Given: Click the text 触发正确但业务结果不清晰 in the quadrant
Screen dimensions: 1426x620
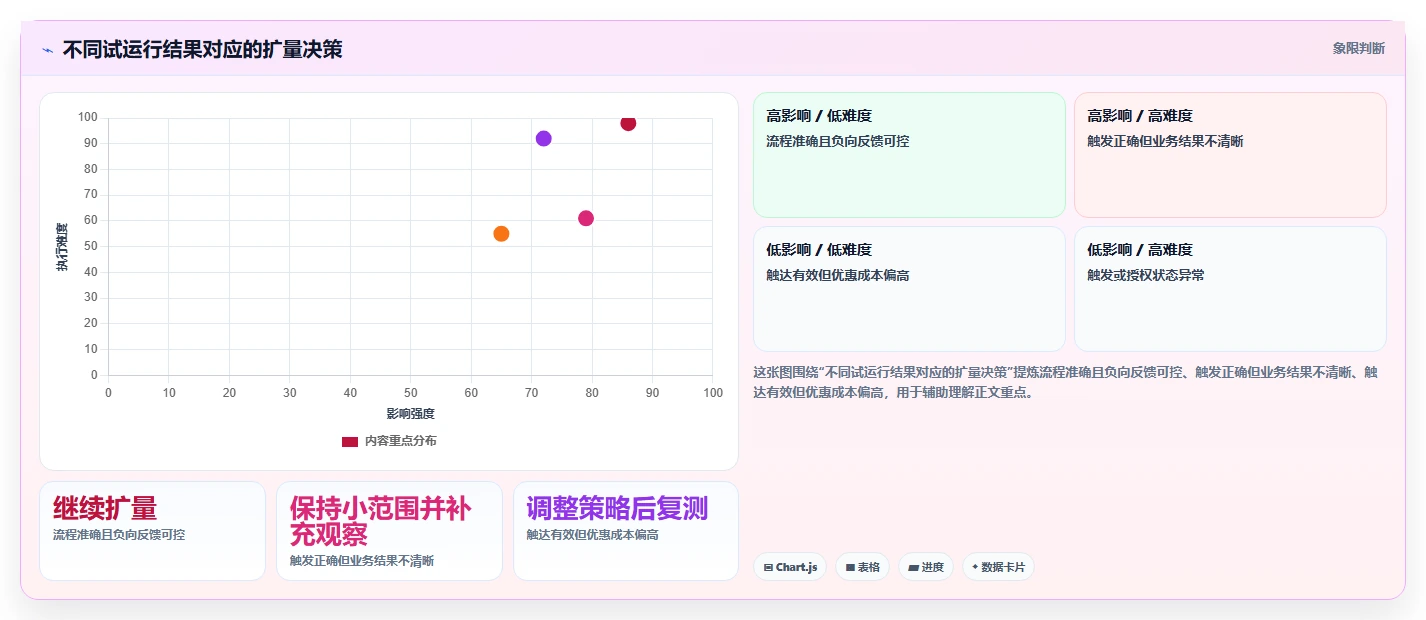Looking at the screenshot, I should click(1165, 141).
